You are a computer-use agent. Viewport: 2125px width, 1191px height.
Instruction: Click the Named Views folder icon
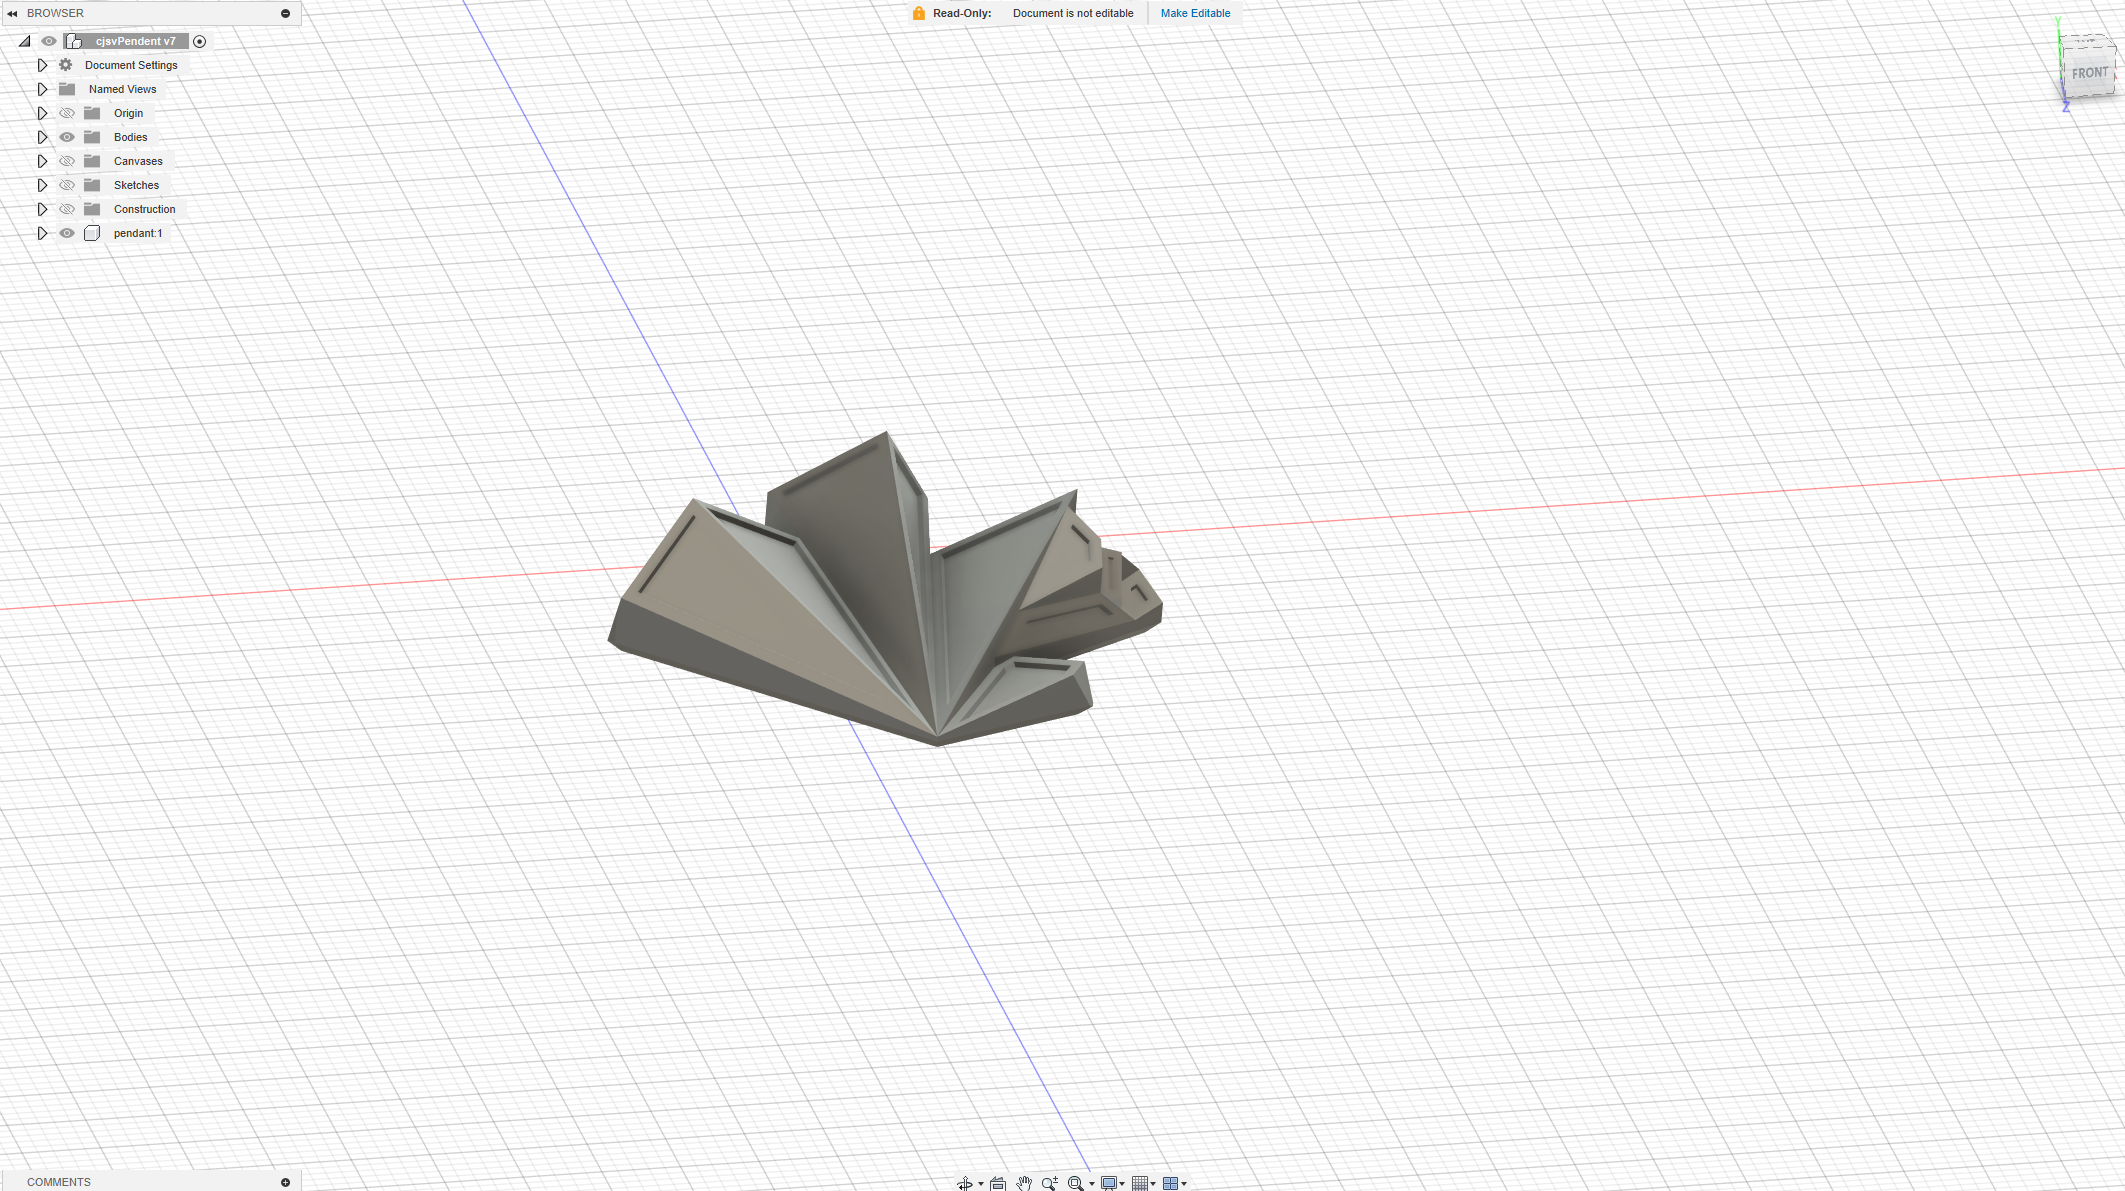(x=67, y=89)
